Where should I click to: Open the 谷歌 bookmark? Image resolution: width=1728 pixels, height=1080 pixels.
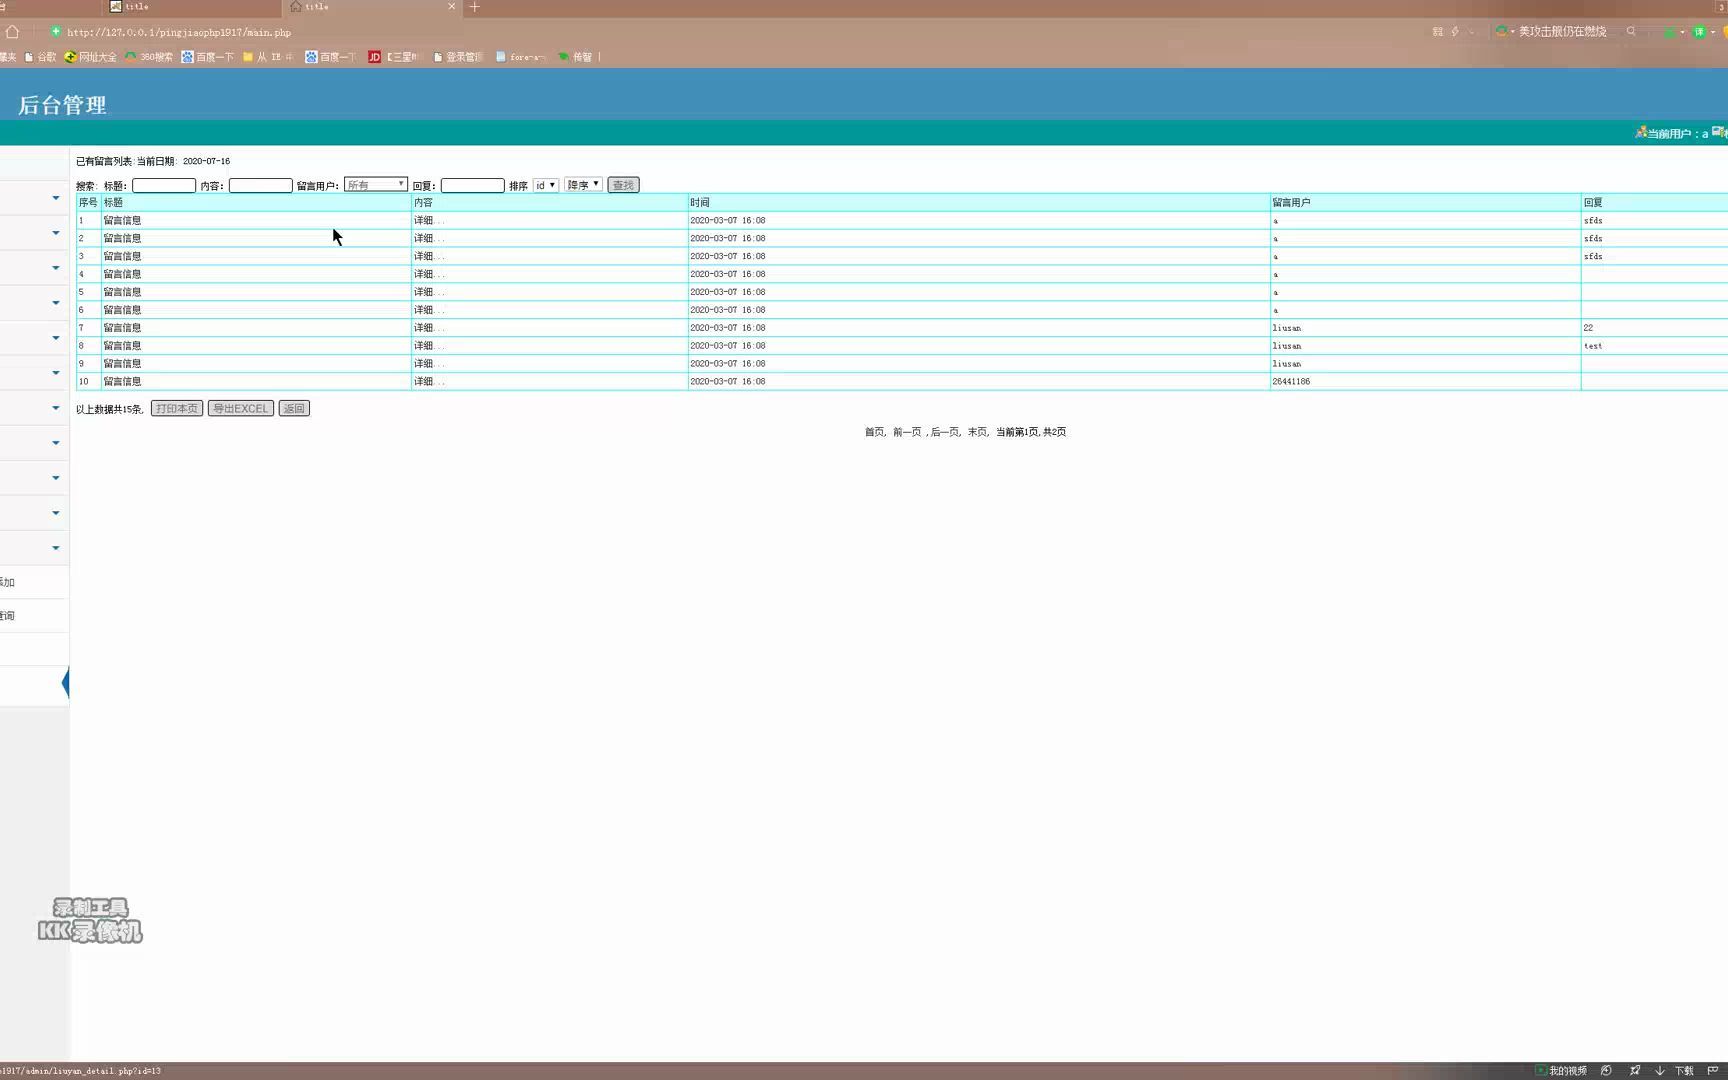40,57
